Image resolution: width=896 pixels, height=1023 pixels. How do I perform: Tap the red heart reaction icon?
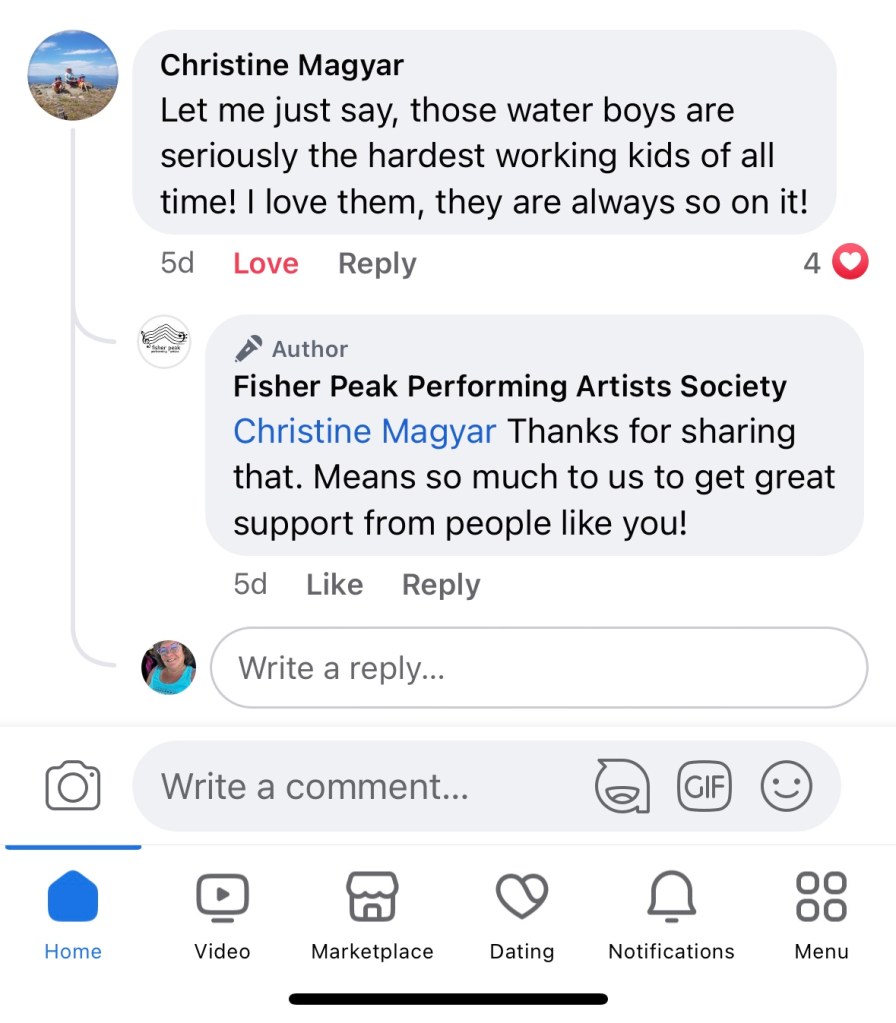point(850,263)
